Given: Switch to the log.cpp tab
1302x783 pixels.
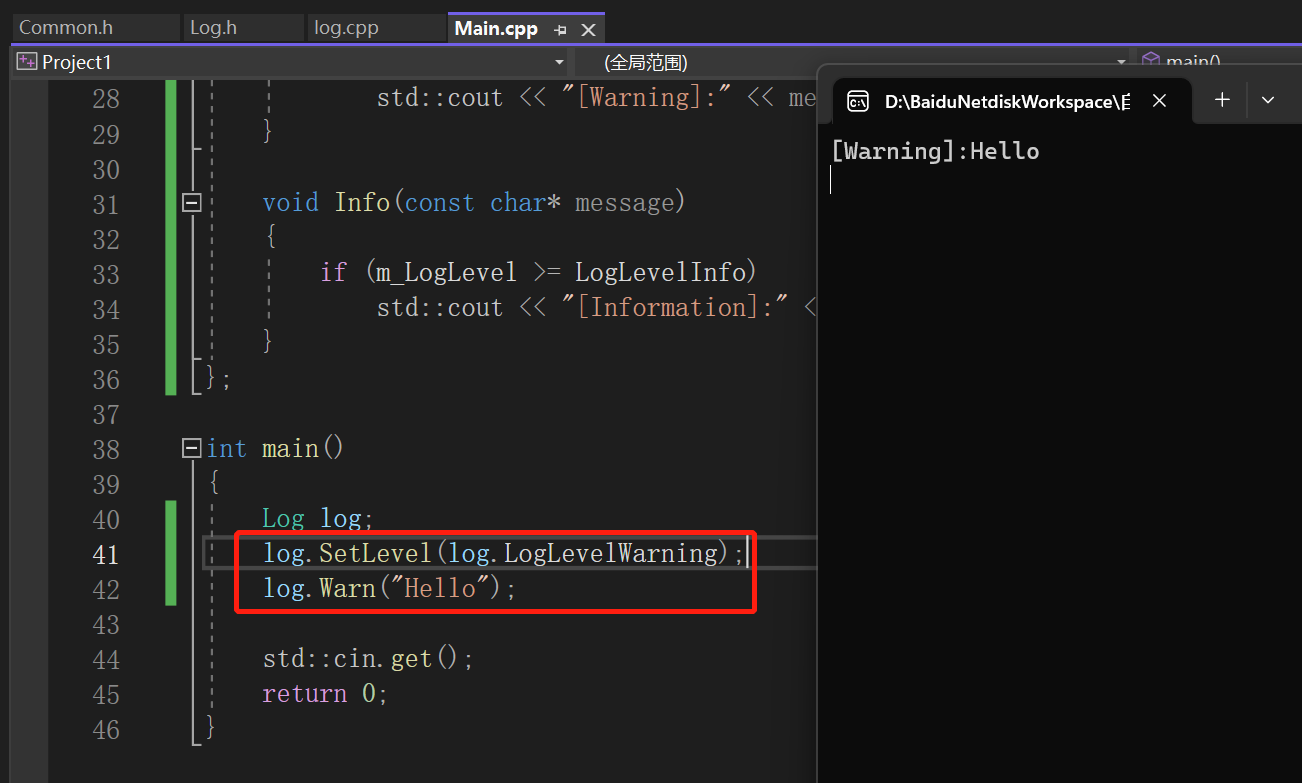Looking at the screenshot, I should (x=375, y=28).
